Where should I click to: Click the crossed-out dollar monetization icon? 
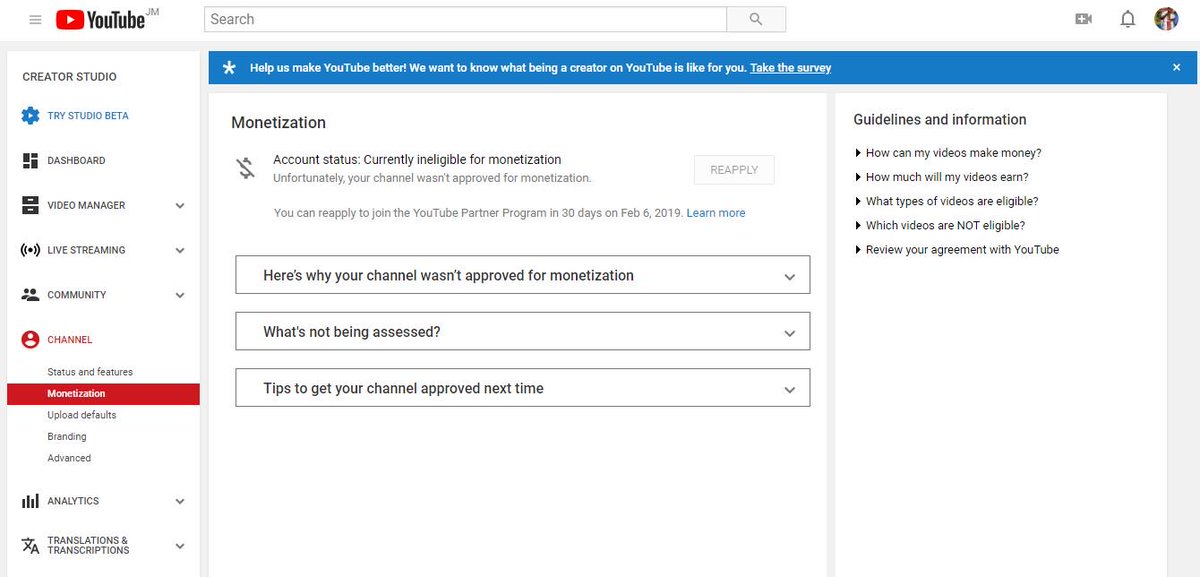(x=246, y=168)
